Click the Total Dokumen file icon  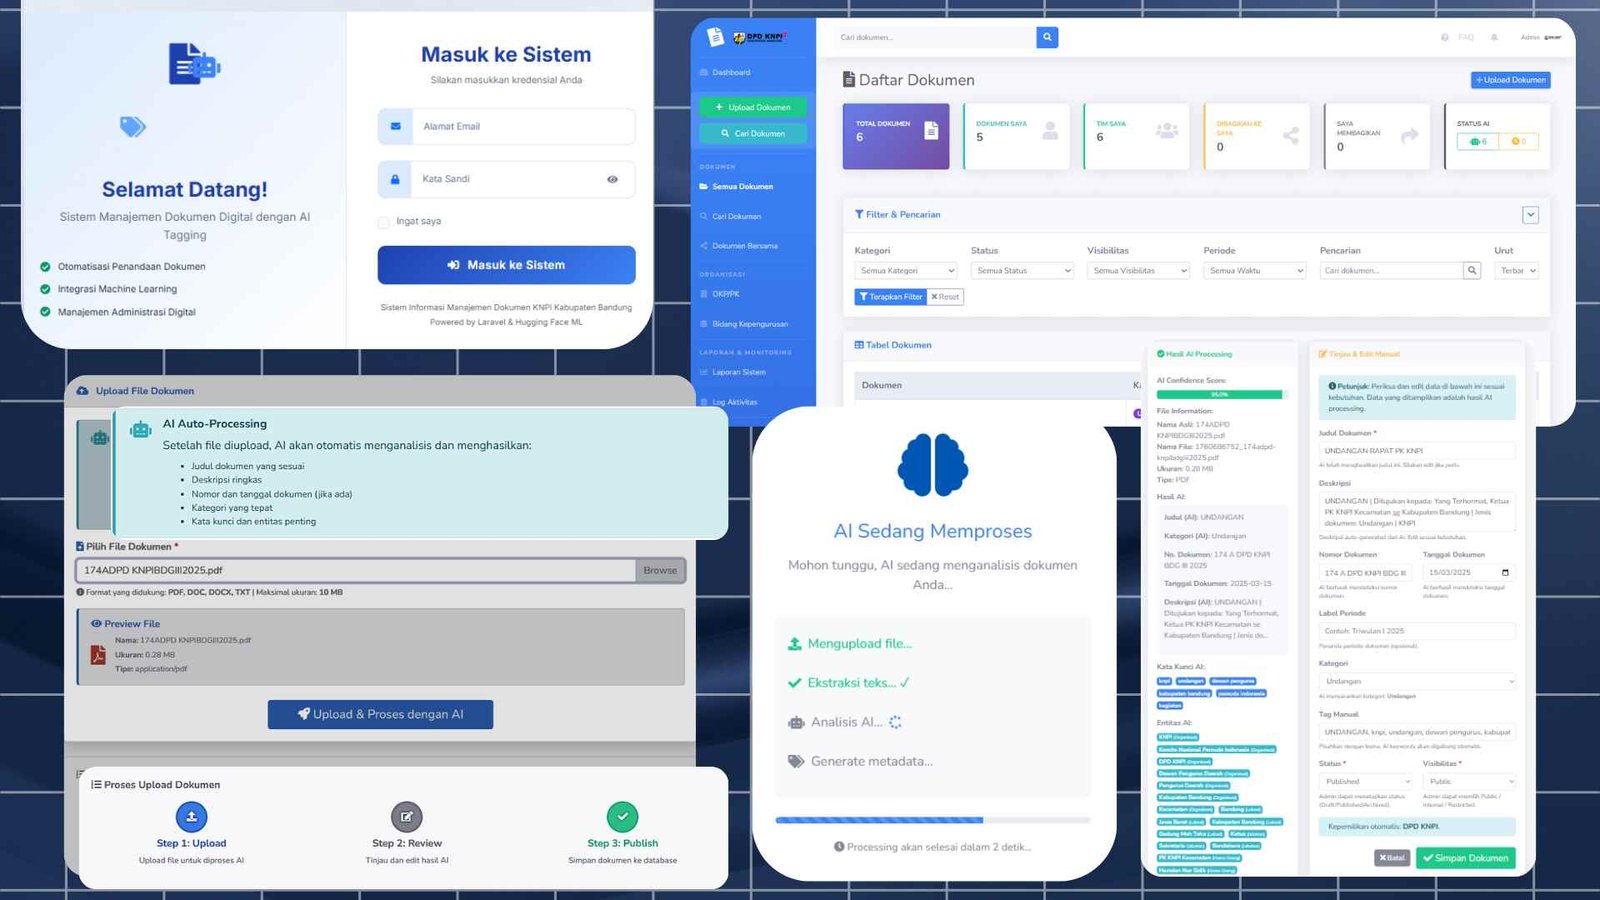coord(931,131)
